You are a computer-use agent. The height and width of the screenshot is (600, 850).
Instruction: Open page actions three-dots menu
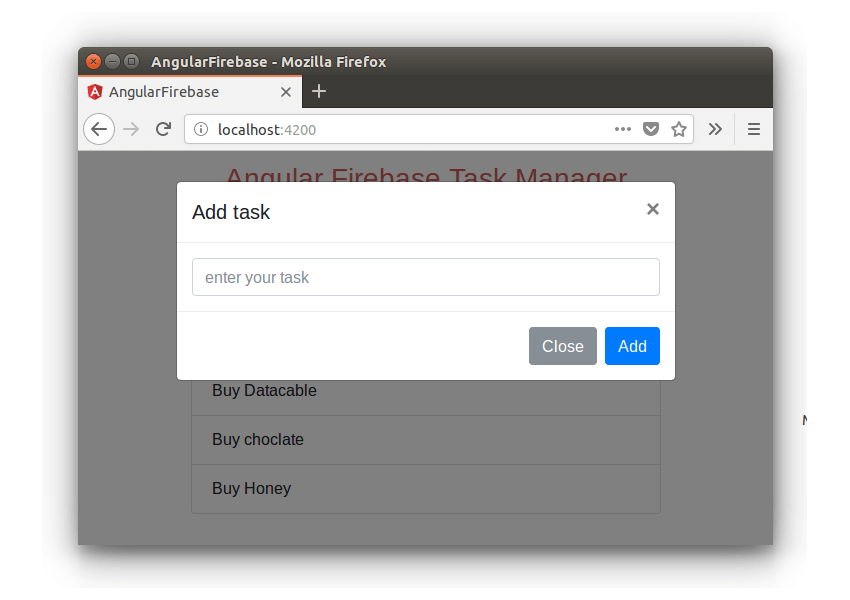pos(623,129)
